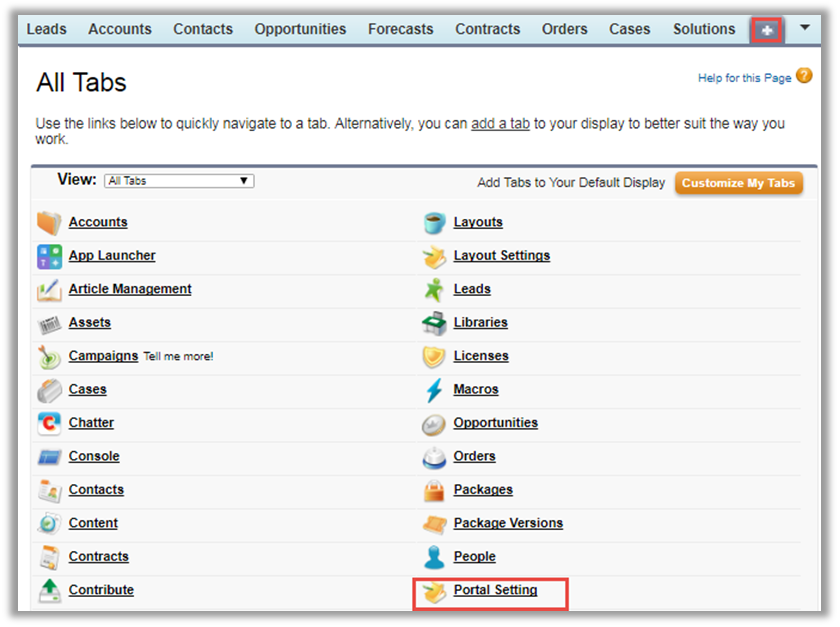Expand the tab bar overflow arrow

805,28
